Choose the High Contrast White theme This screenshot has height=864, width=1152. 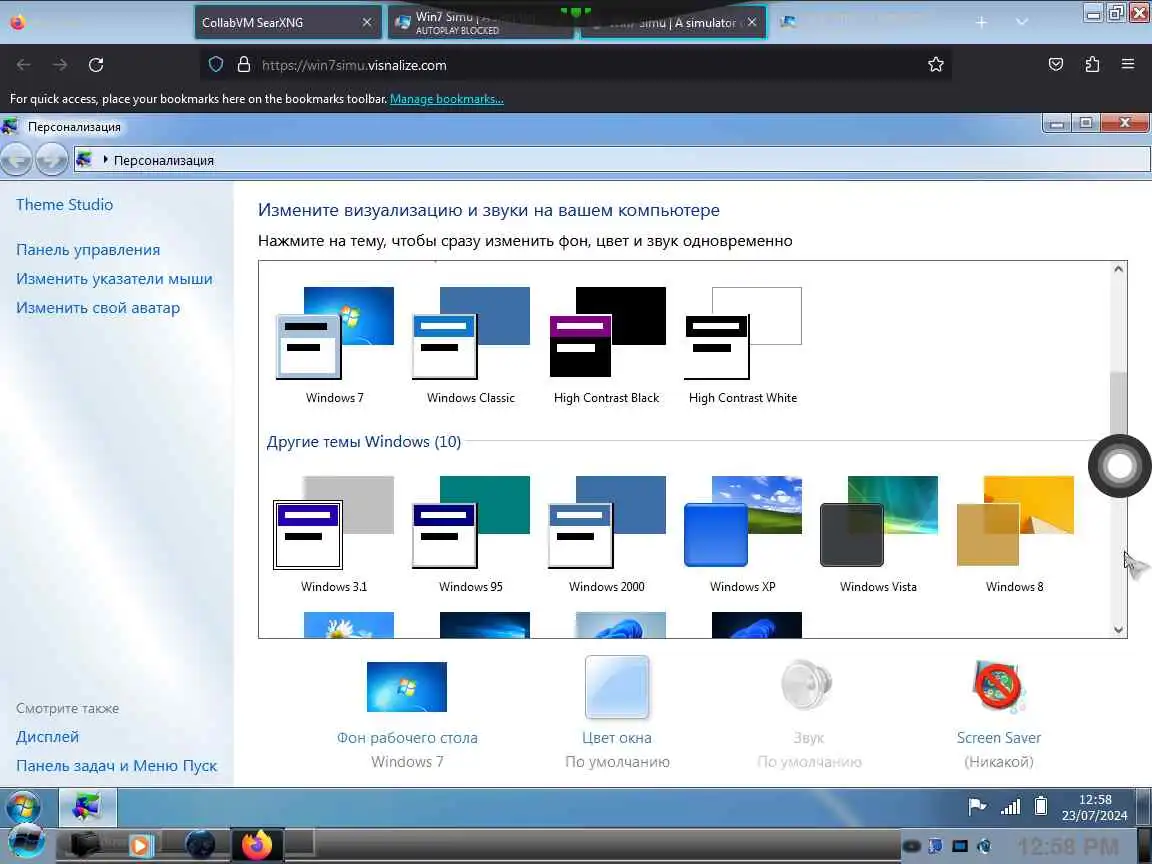point(743,345)
